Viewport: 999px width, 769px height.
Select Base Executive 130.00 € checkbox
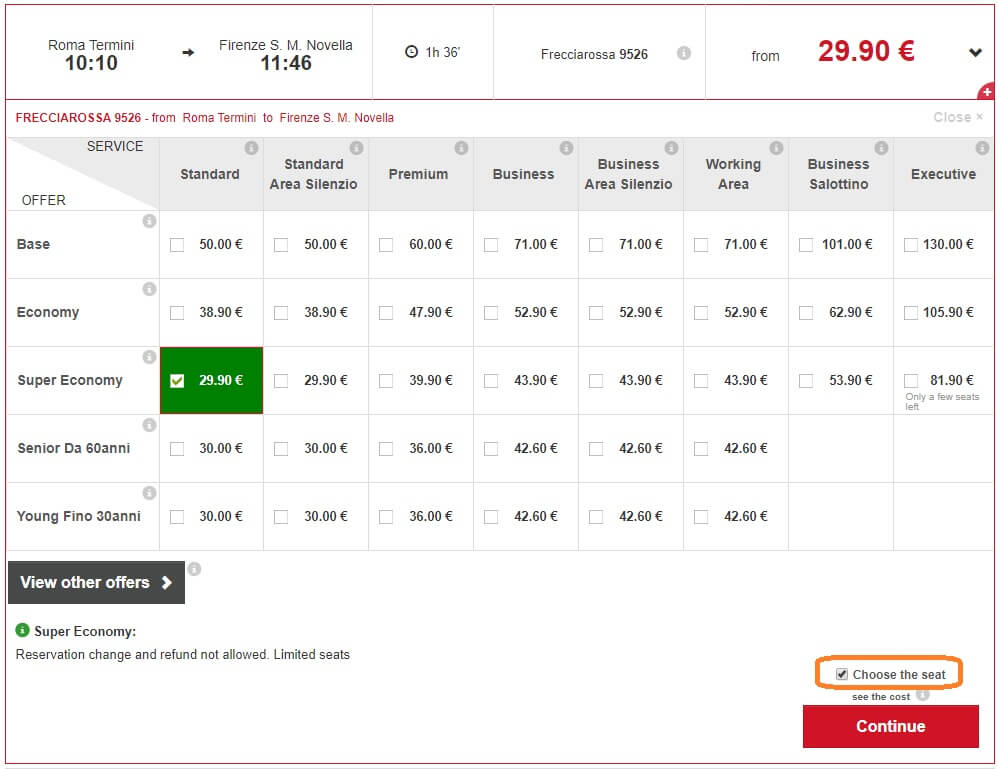point(911,245)
